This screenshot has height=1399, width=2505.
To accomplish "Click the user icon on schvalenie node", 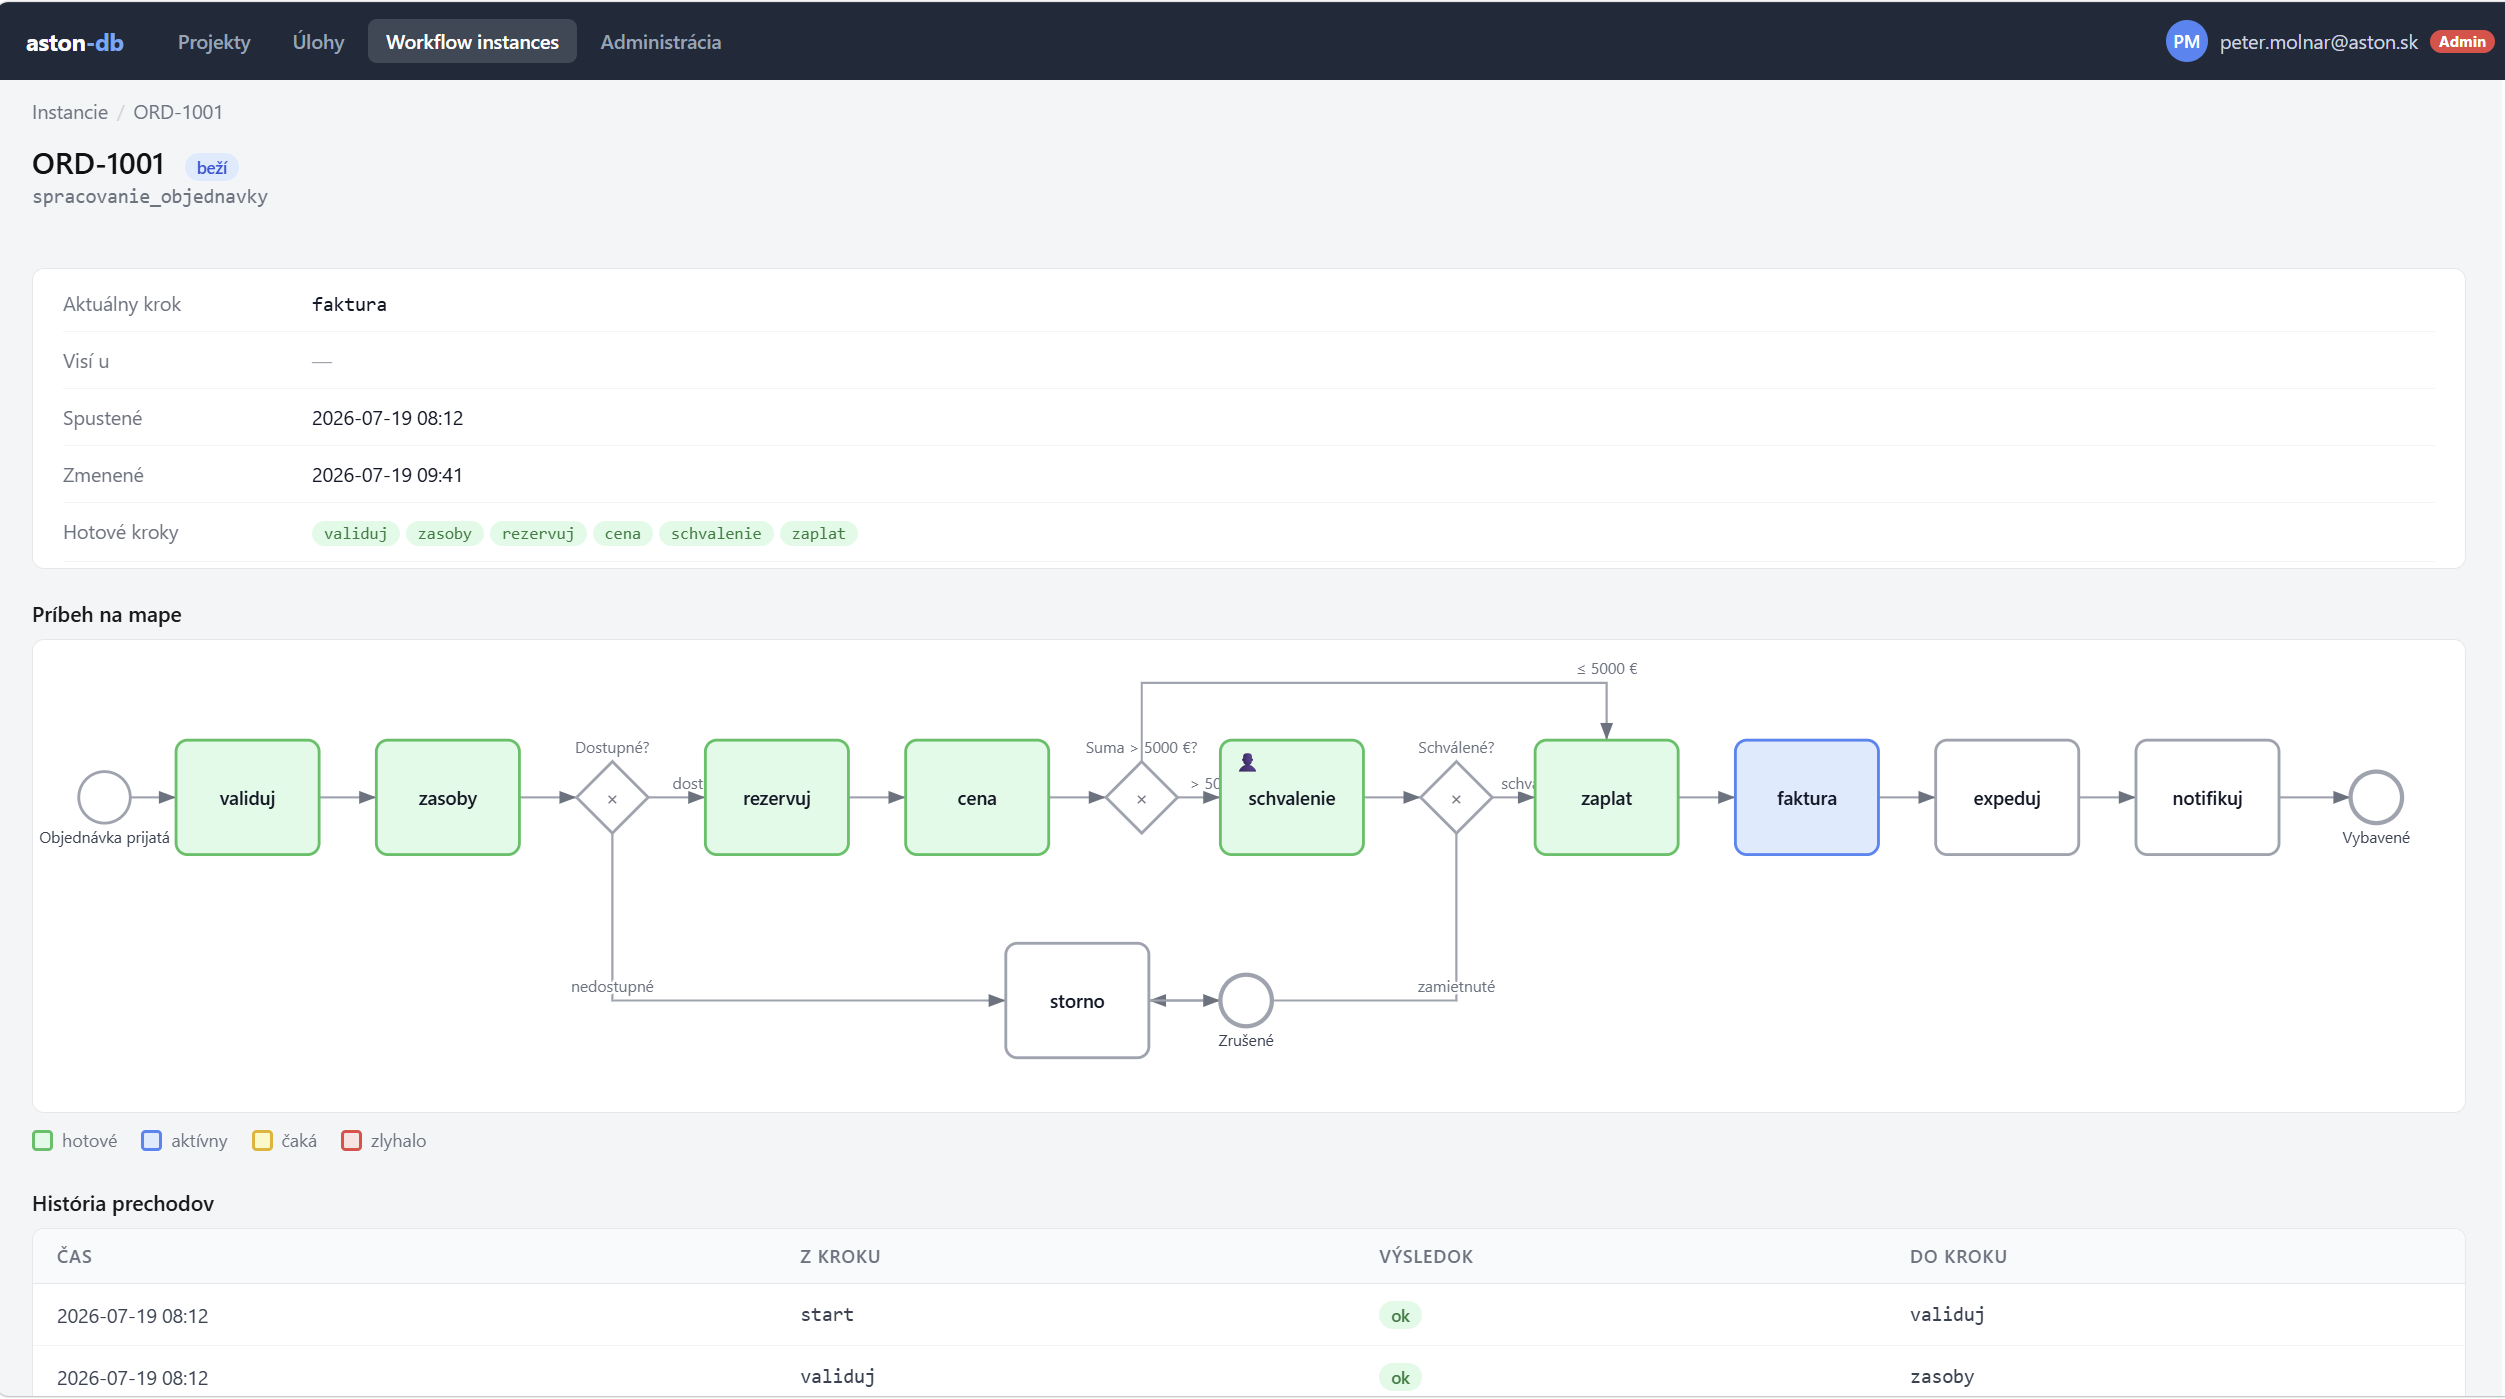I will pyautogui.click(x=1247, y=763).
